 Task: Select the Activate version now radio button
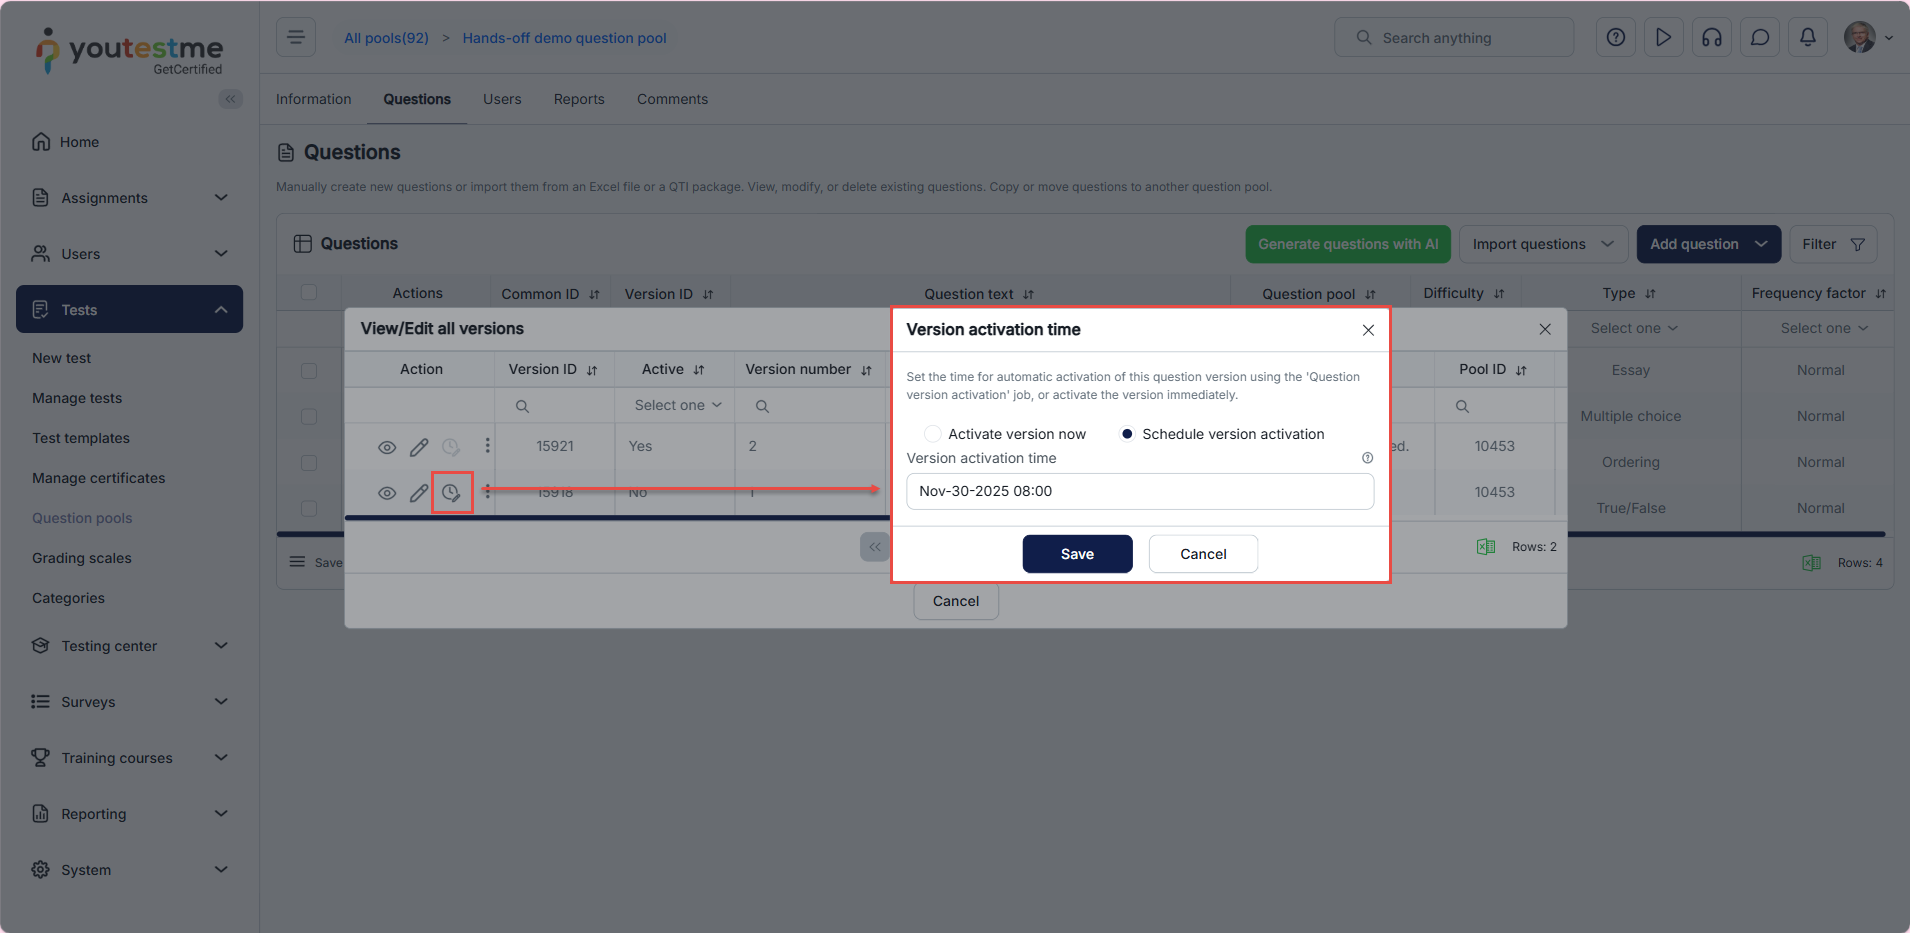point(933,434)
